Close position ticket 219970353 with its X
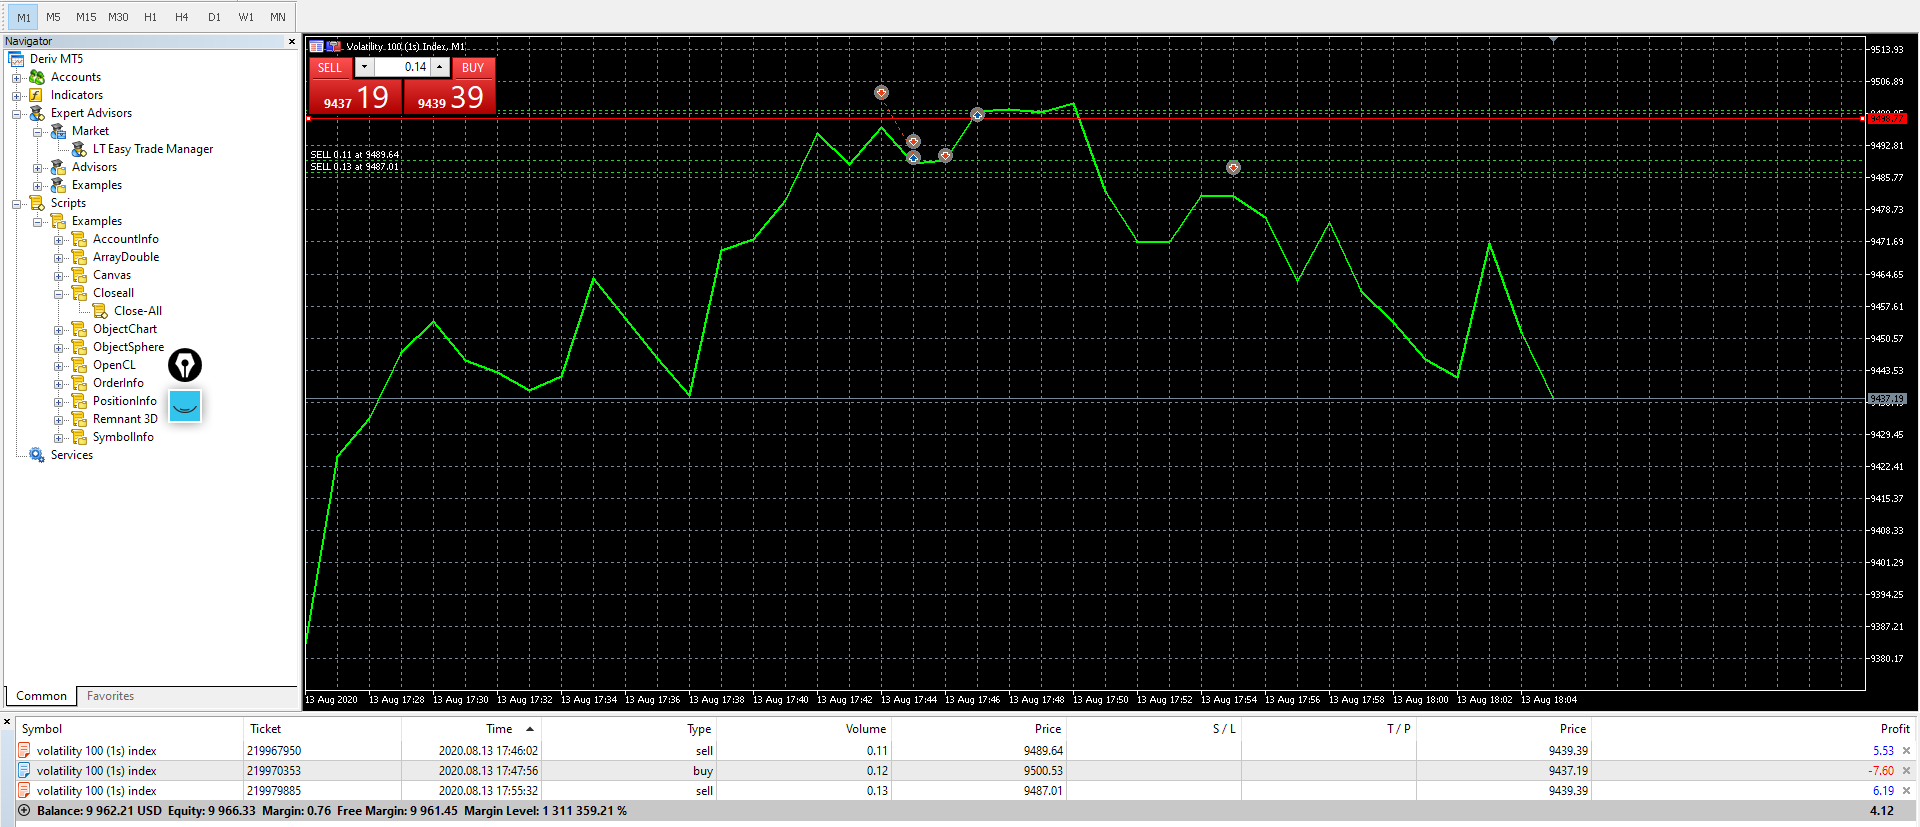This screenshot has height=827, width=1920. pyautogui.click(x=1906, y=771)
